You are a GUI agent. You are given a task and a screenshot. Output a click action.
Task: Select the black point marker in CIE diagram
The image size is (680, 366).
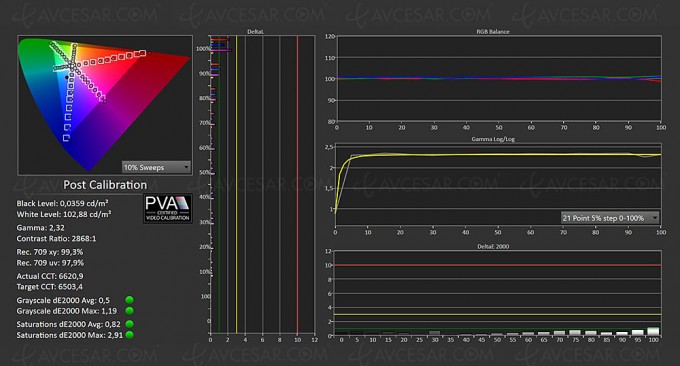[67, 78]
